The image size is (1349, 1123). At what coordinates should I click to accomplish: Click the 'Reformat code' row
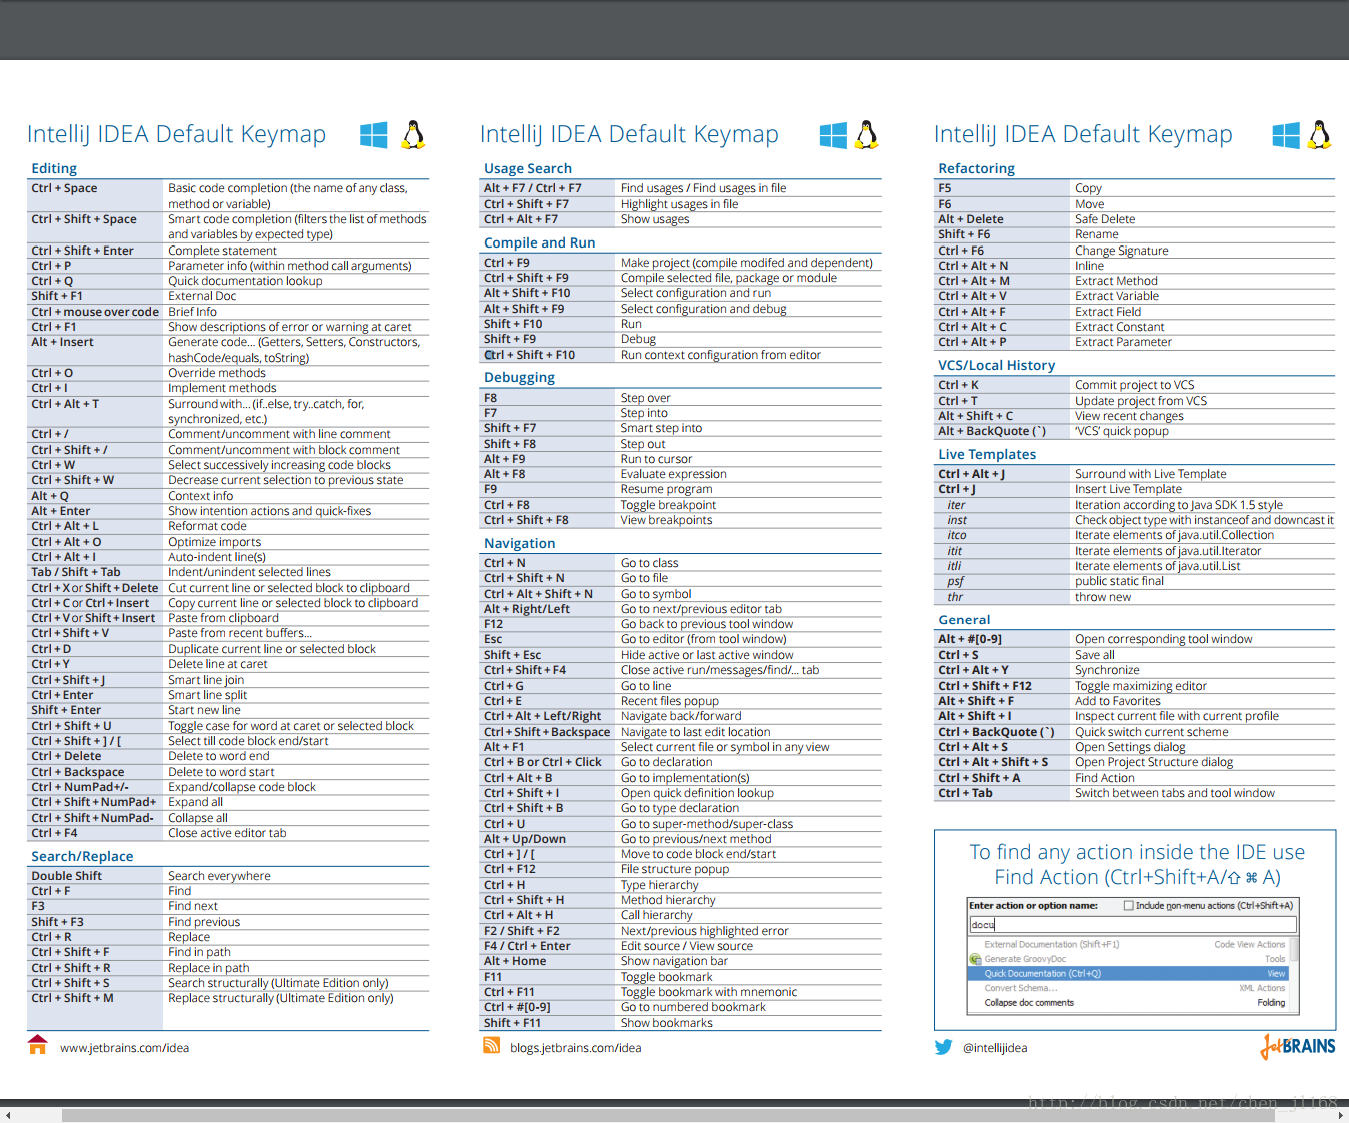coord(229,526)
